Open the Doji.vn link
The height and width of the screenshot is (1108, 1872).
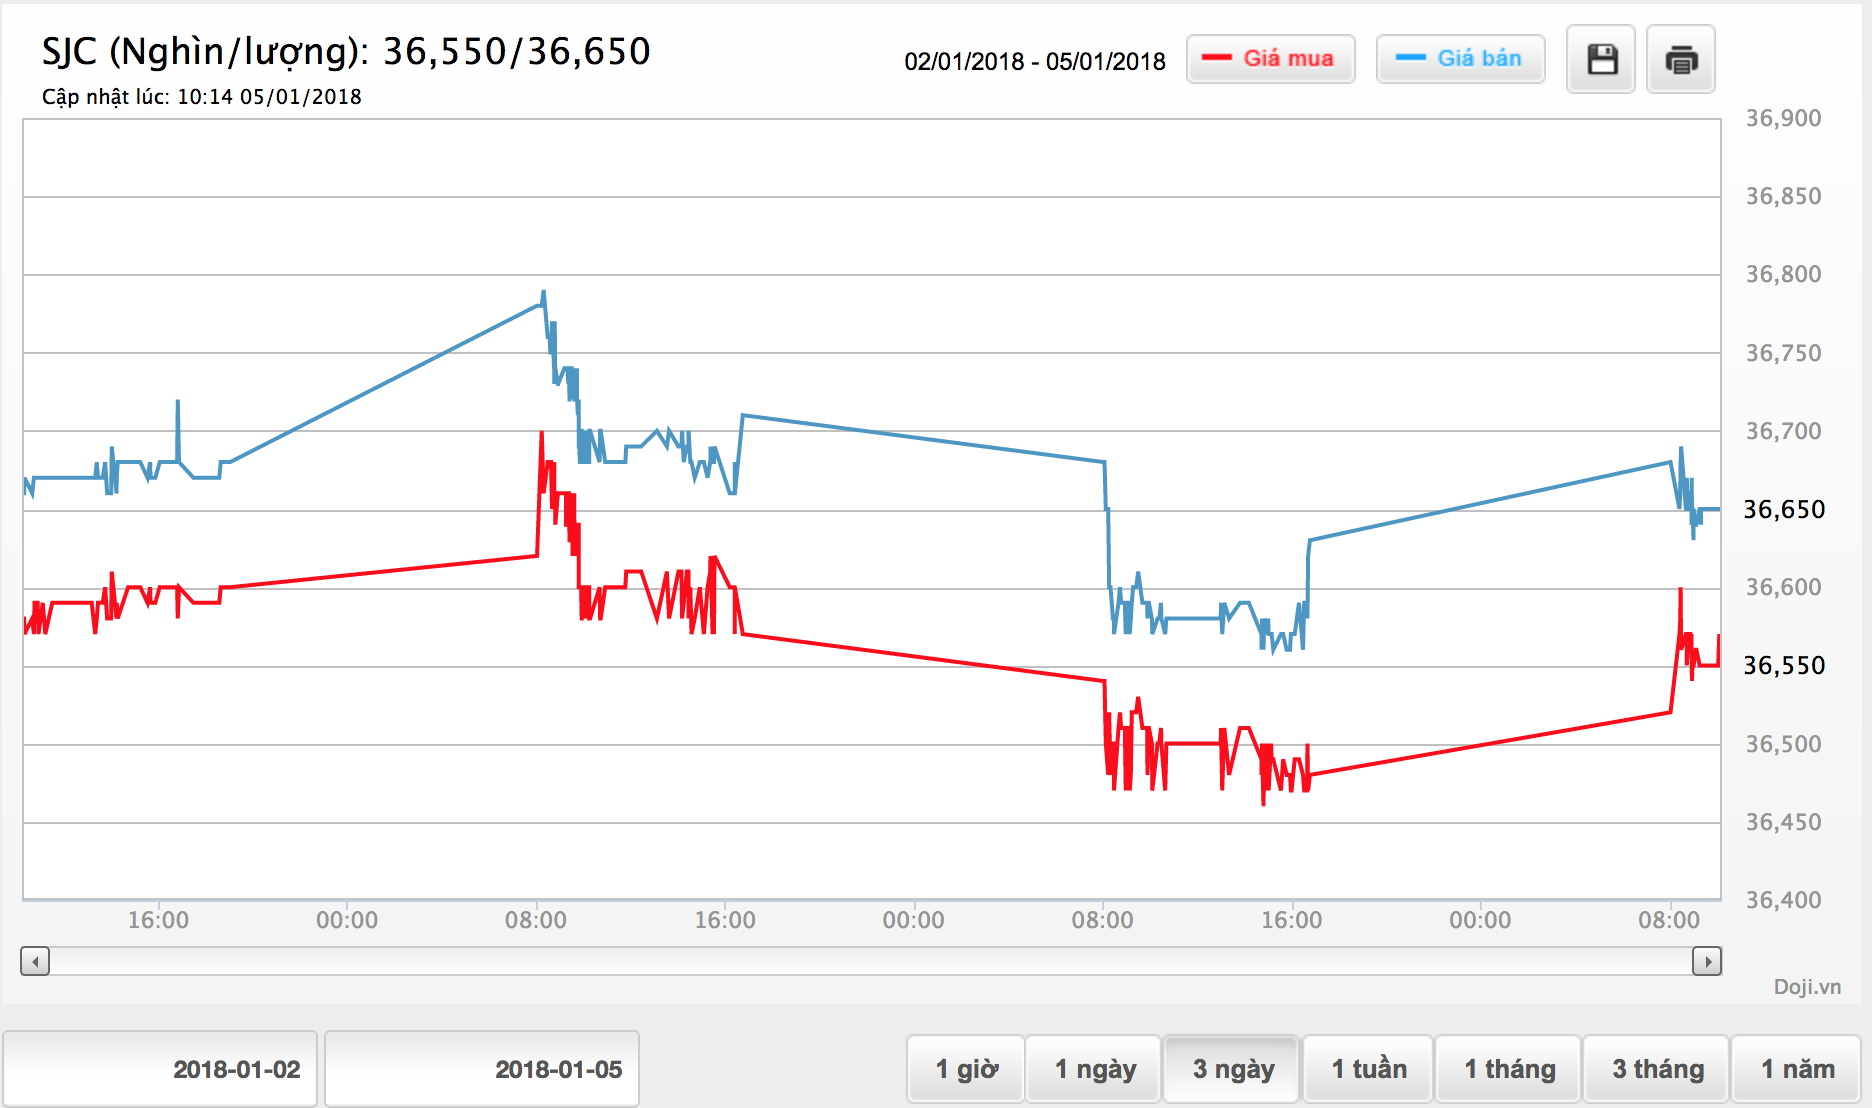1807,987
